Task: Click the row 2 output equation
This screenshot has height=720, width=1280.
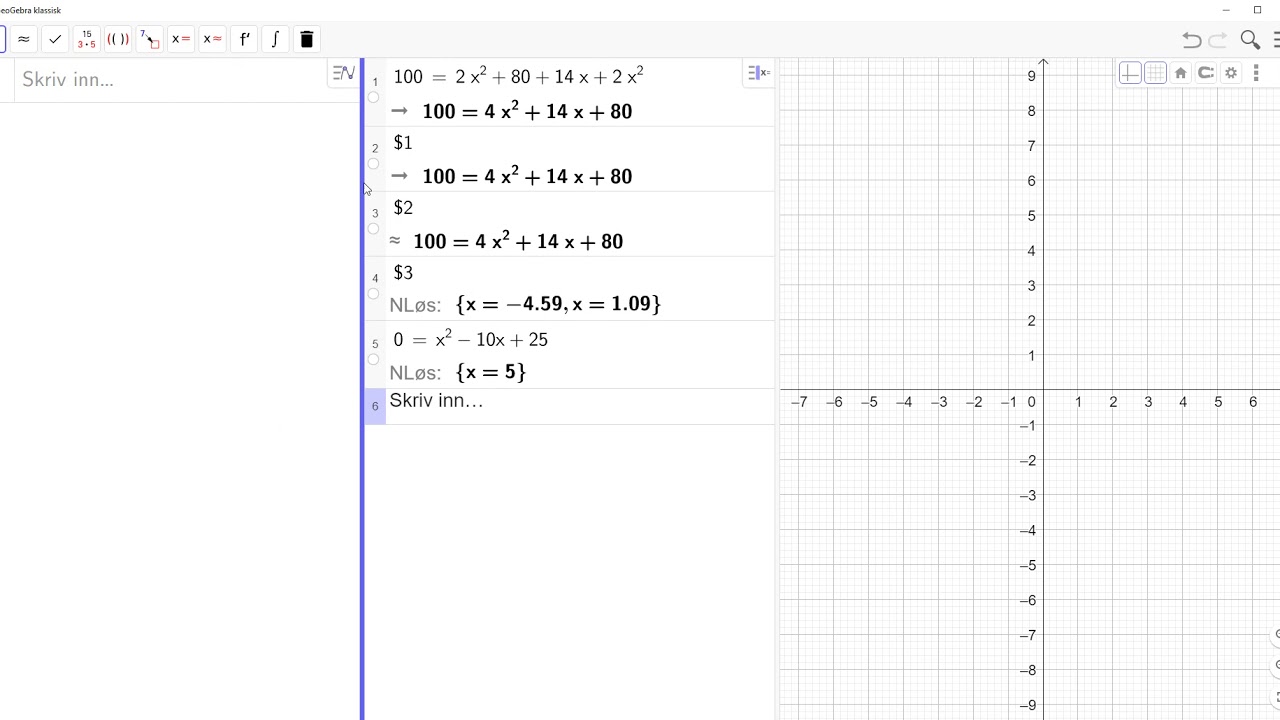Action: pos(527,176)
